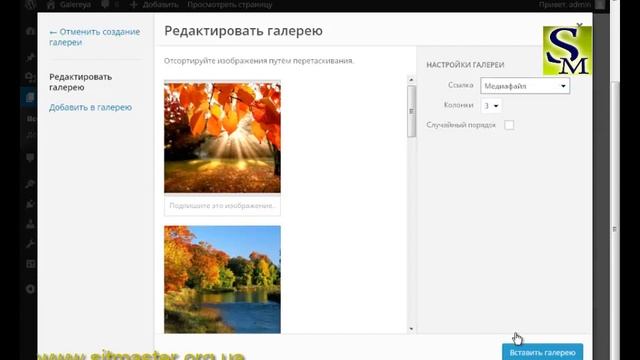Toggle the Random order checkbox
The height and width of the screenshot is (360, 640).
pyautogui.click(x=509, y=125)
